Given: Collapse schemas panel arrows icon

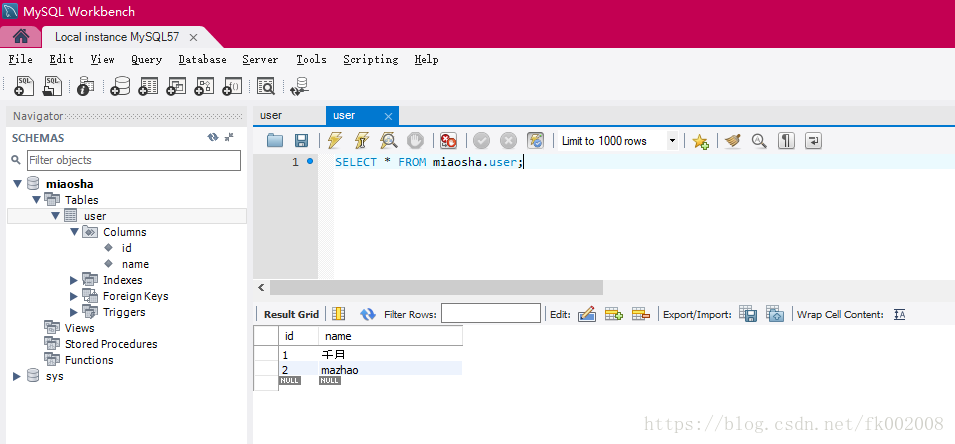Looking at the screenshot, I should pyautogui.click(x=229, y=138).
